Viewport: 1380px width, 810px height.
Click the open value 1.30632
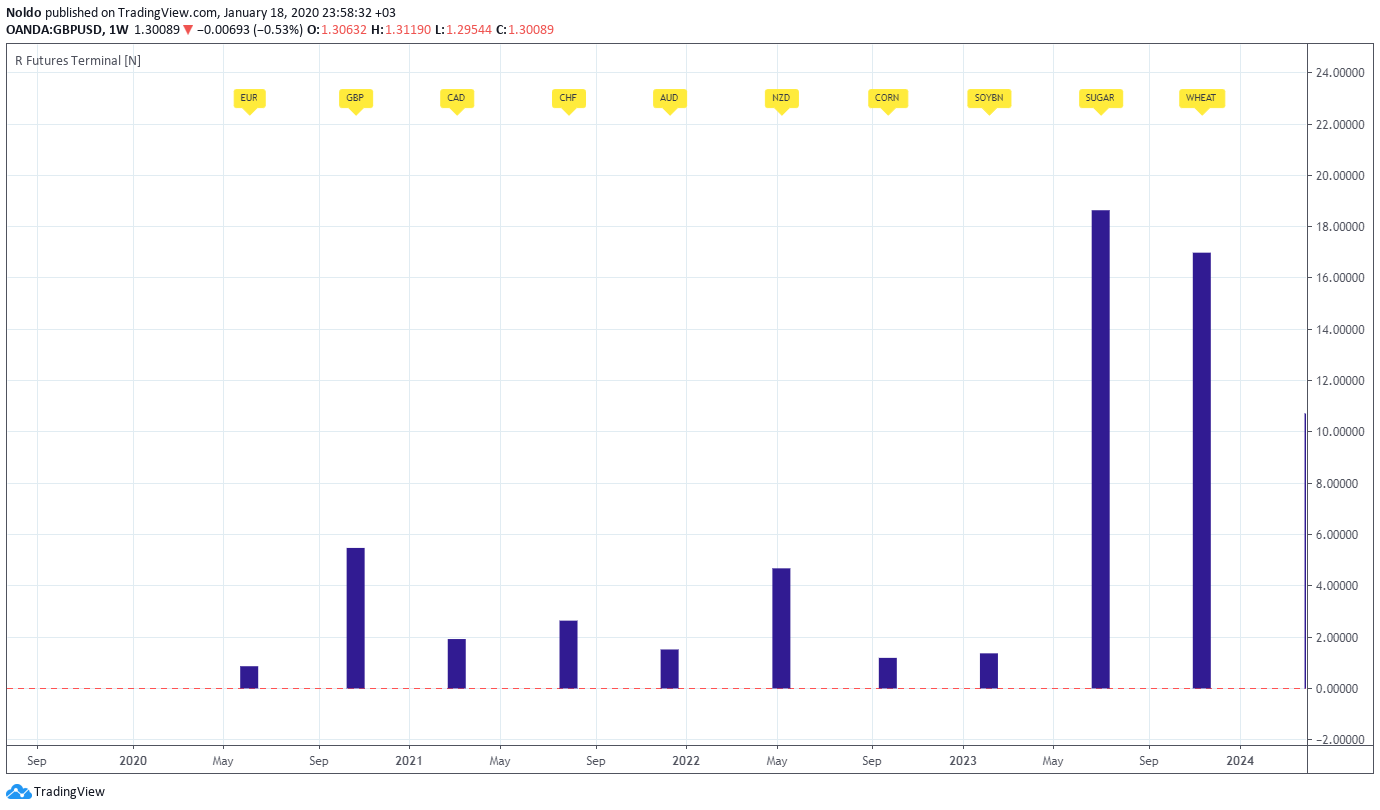[x=344, y=29]
